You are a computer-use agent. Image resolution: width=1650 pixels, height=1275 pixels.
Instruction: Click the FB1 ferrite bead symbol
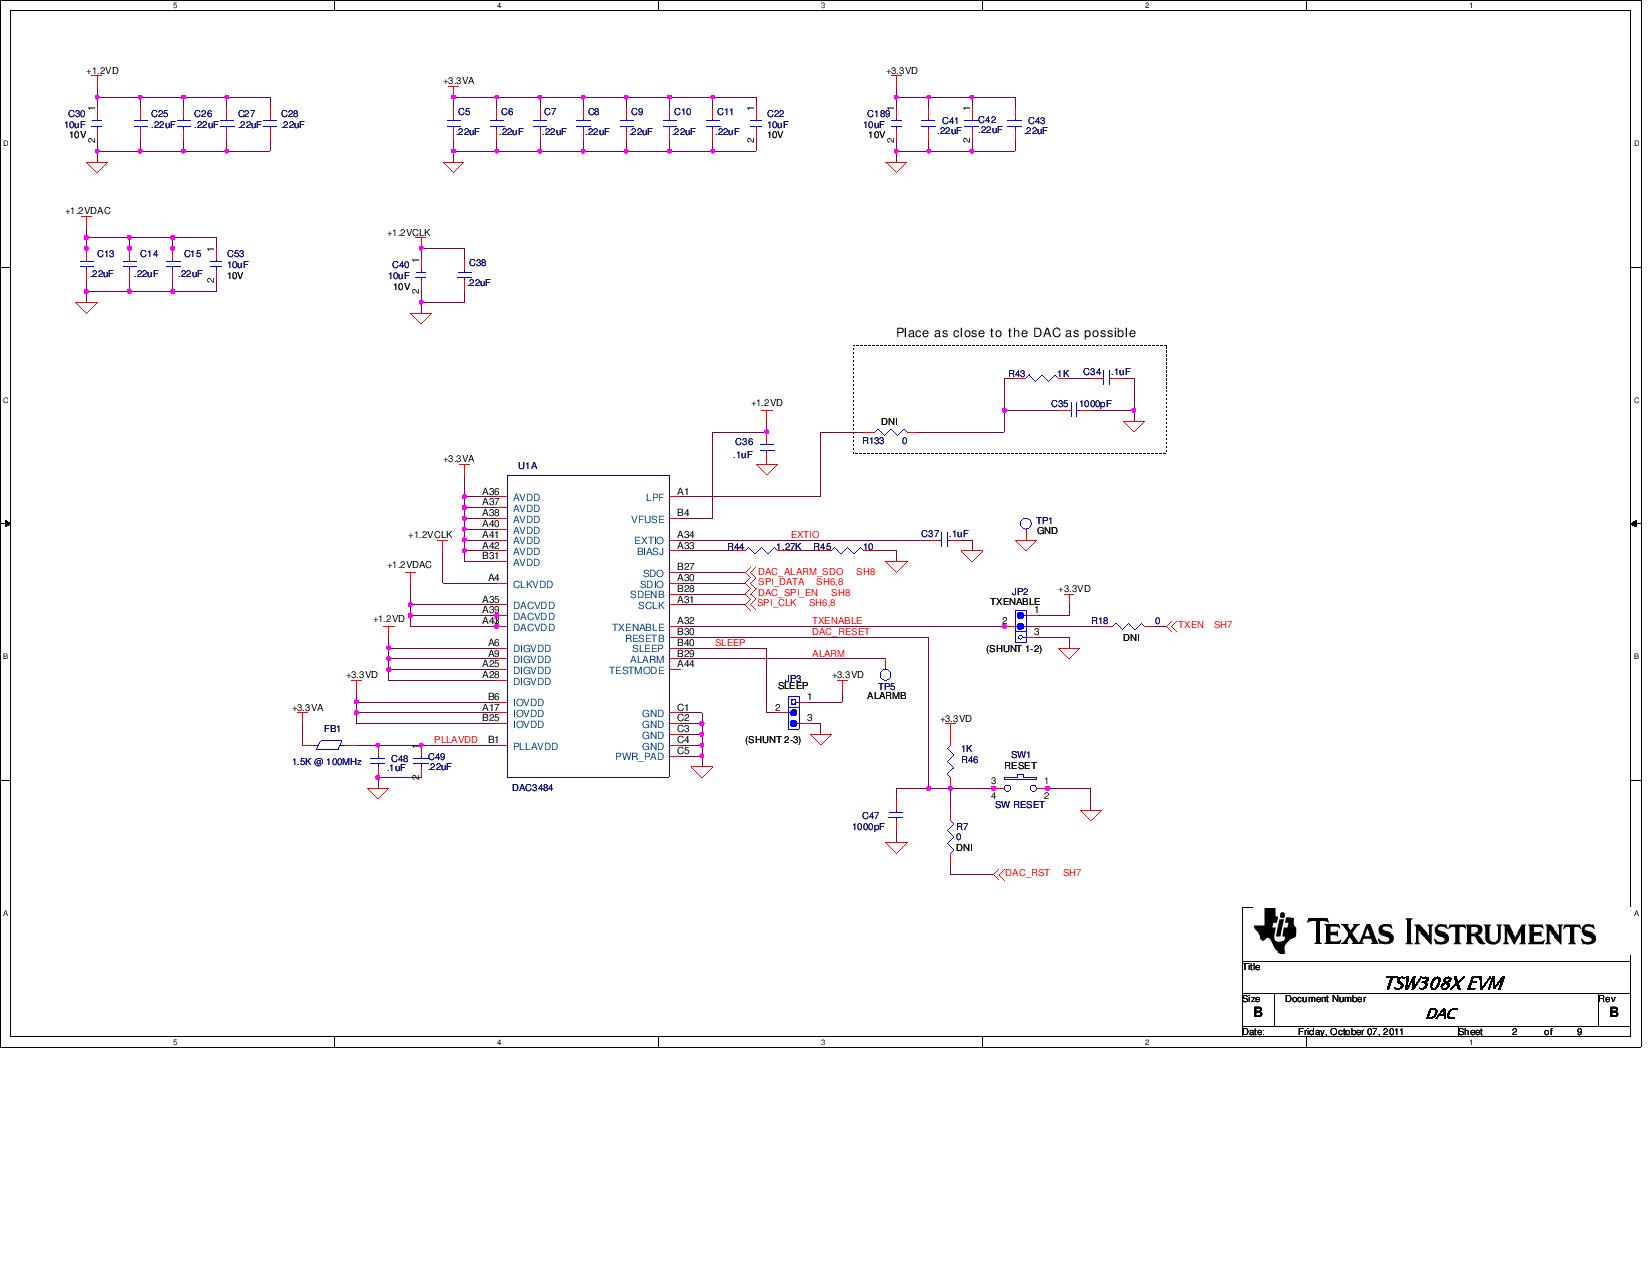(328, 745)
